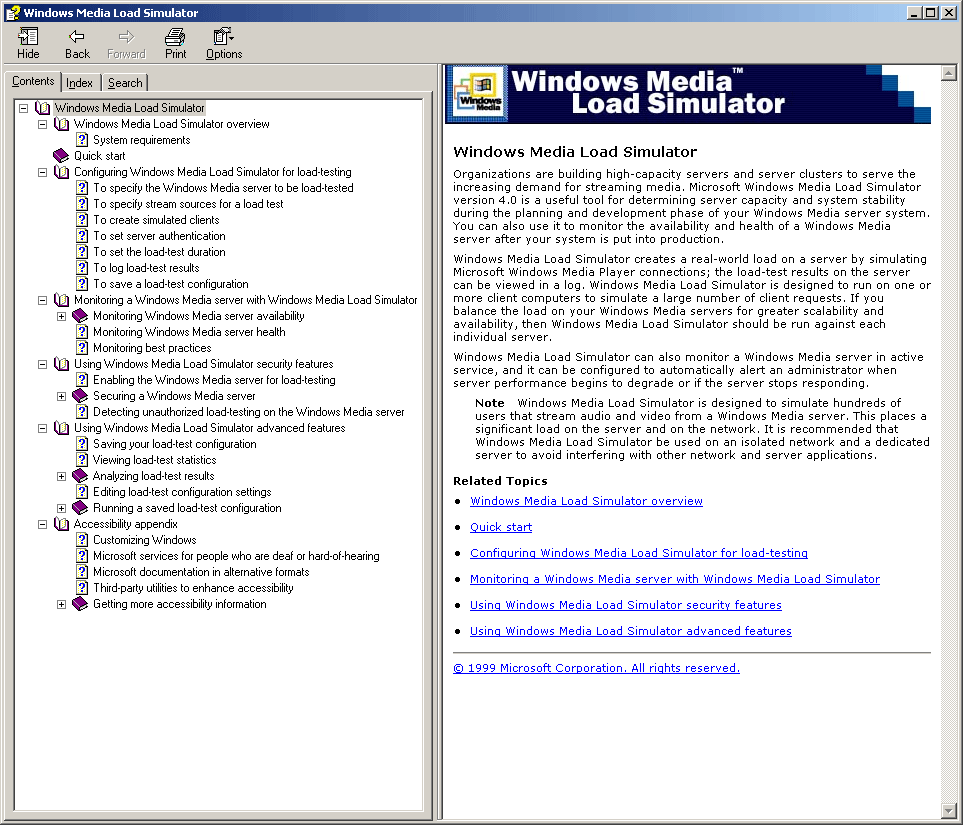The height and width of the screenshot is (825, 963).
Task: Click the question icon beside Customizing Windows
Action: coord(82,540)
